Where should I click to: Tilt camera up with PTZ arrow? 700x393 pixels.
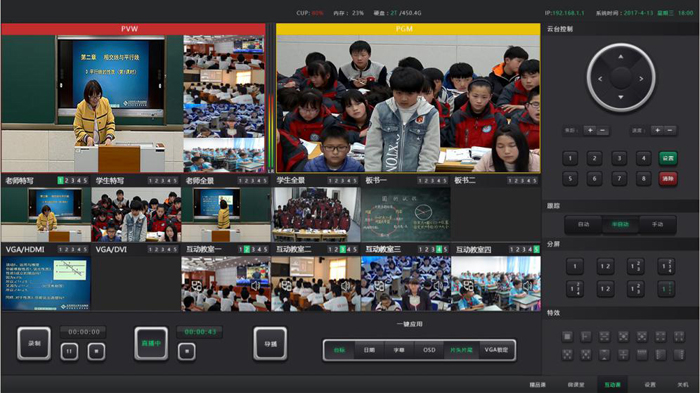[x=621, y=57]
